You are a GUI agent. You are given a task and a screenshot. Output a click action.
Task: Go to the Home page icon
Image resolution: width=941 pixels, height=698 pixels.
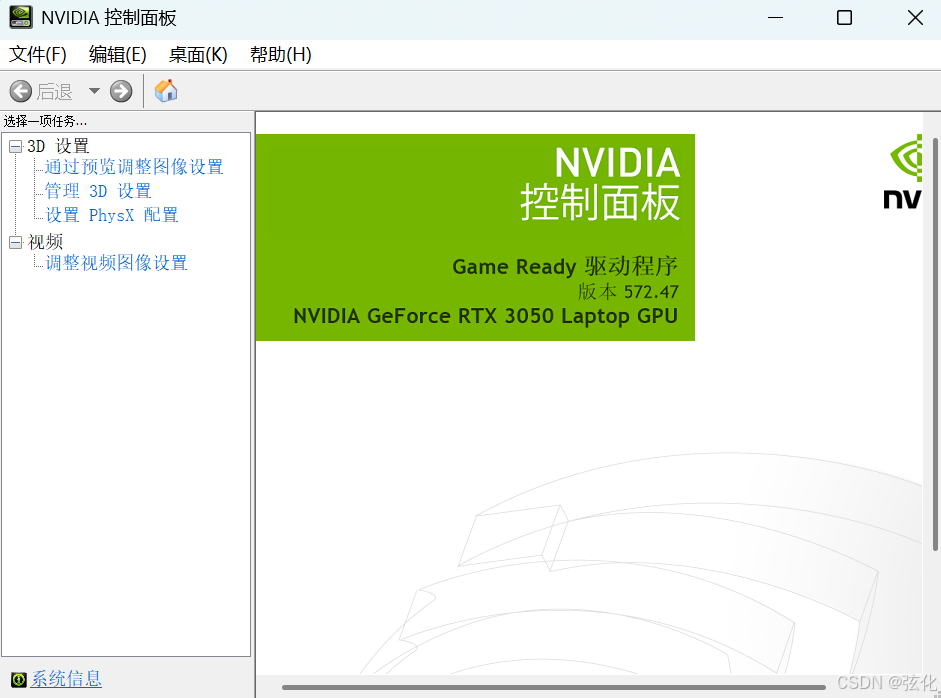(x=166, y=91)
